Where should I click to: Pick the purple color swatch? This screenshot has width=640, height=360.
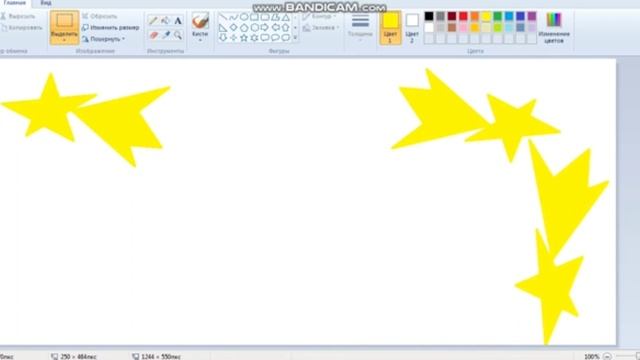click(x=532, y=16)
